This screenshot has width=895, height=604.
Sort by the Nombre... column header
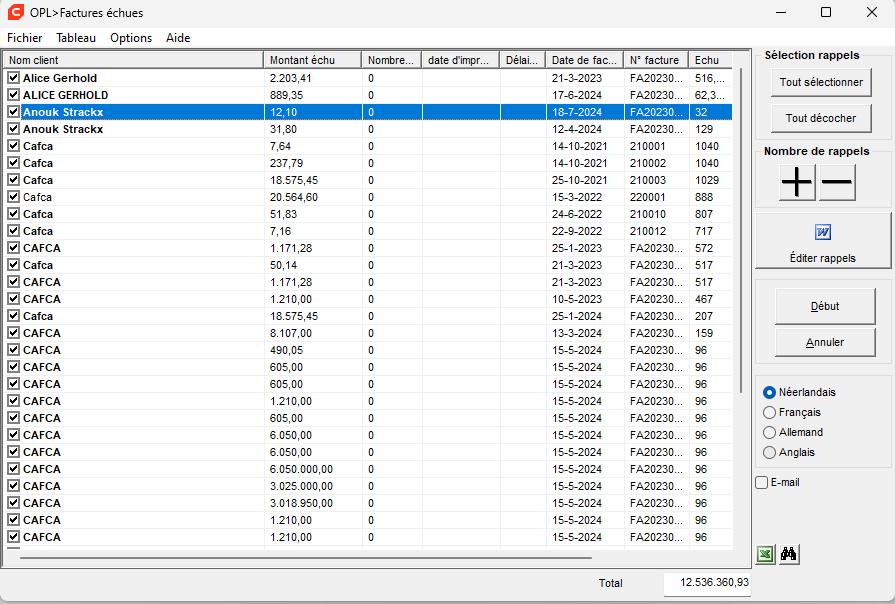(x=392, y=60)
